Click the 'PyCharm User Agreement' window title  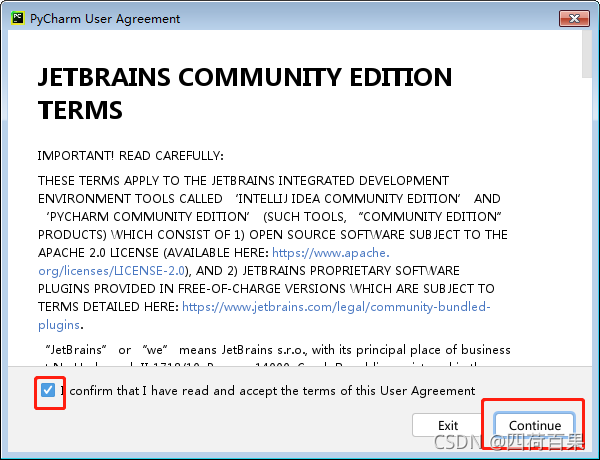(105, 19)
